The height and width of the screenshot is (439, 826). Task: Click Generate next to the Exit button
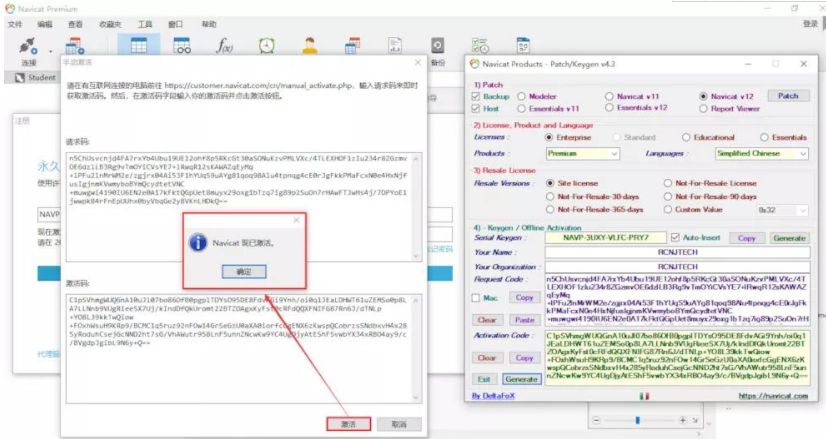pos(521,379)
